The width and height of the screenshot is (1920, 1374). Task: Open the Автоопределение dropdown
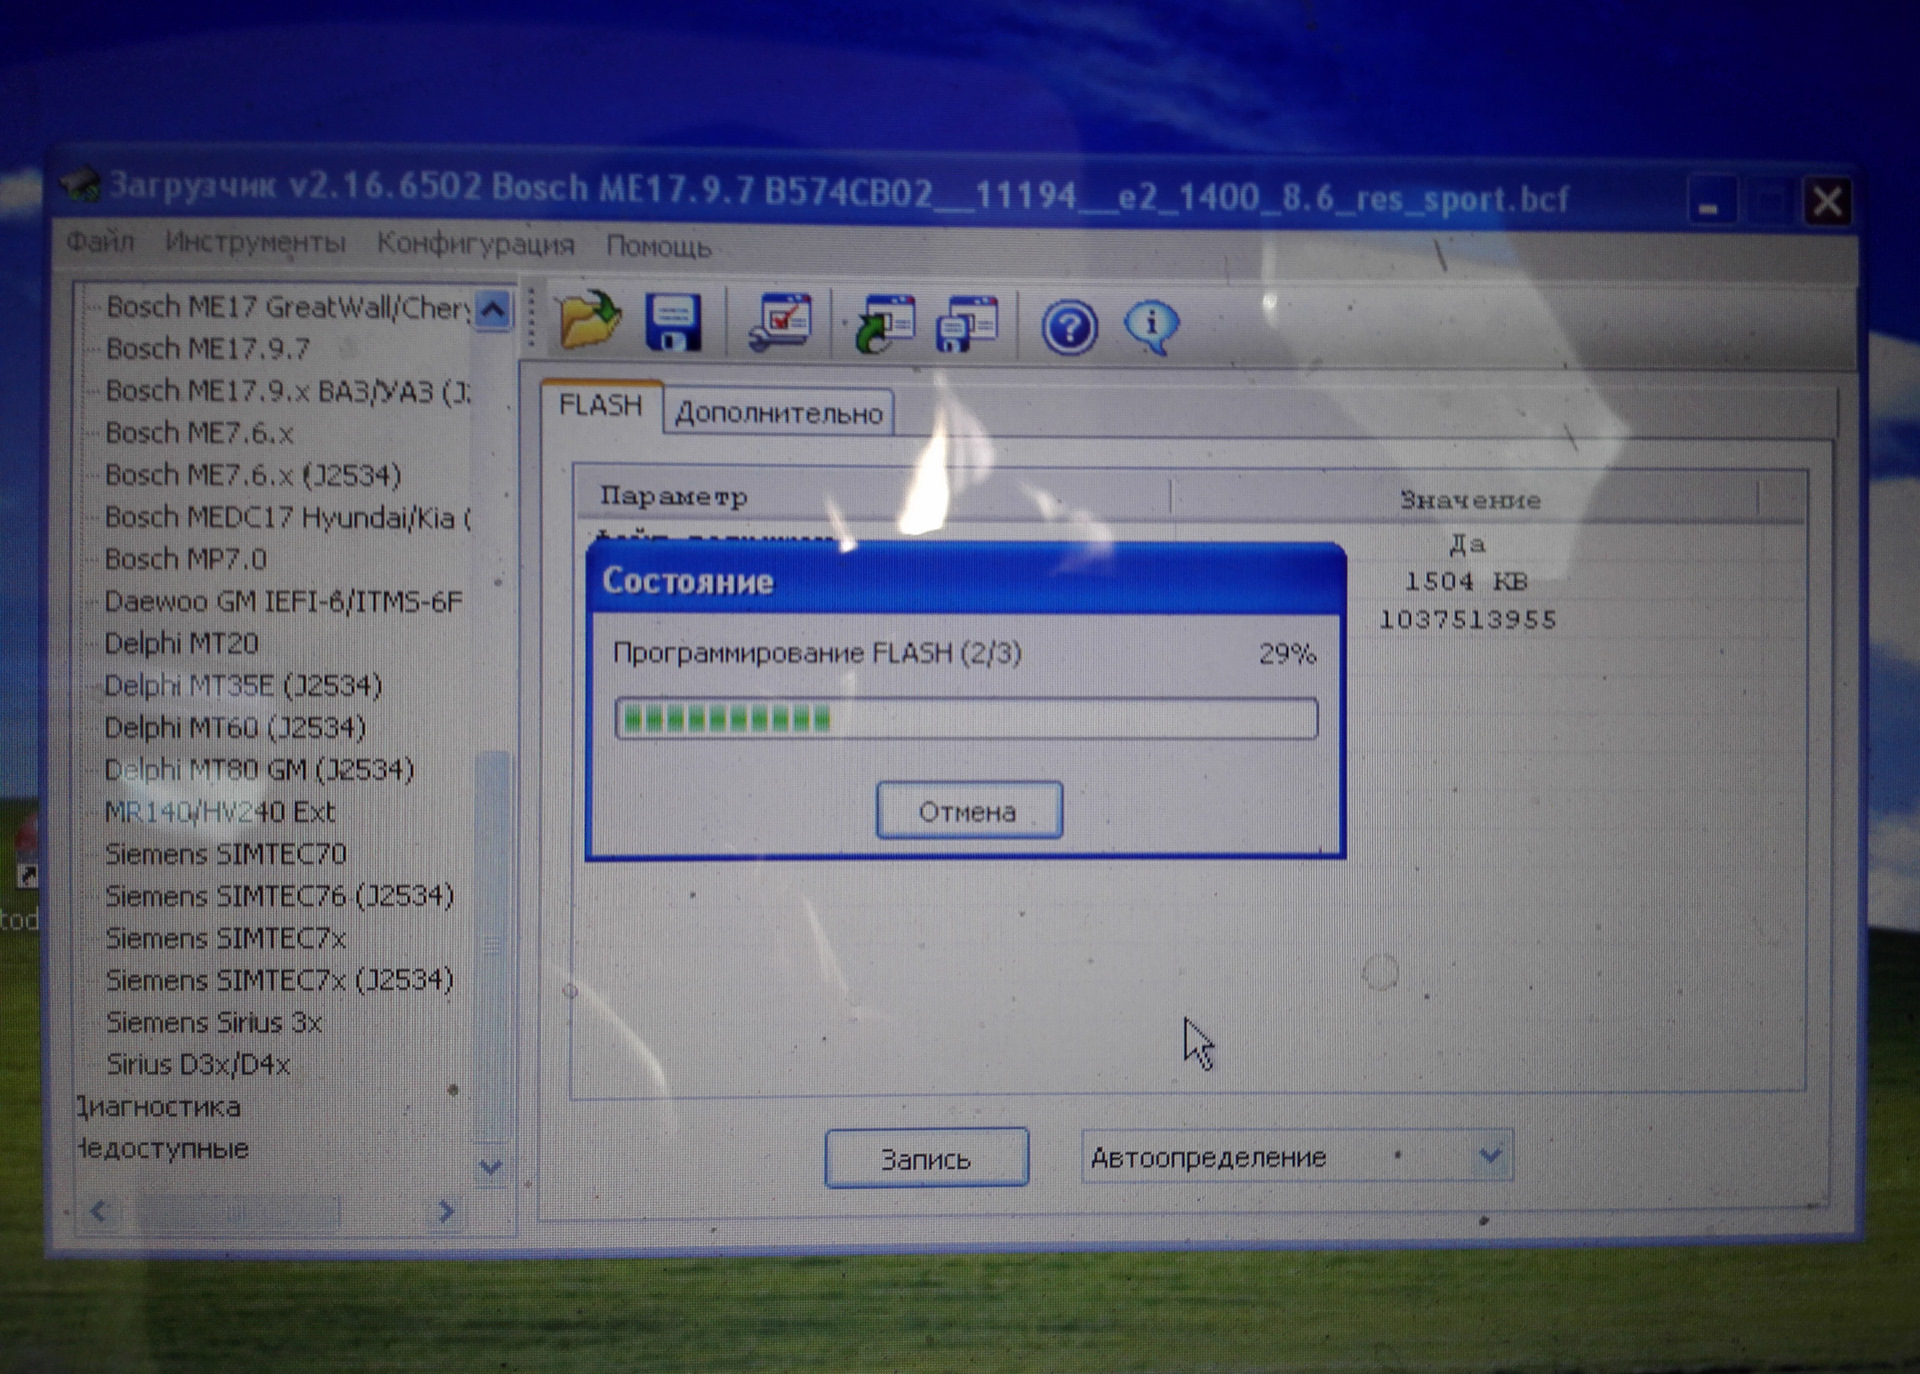point(1297,1157)
